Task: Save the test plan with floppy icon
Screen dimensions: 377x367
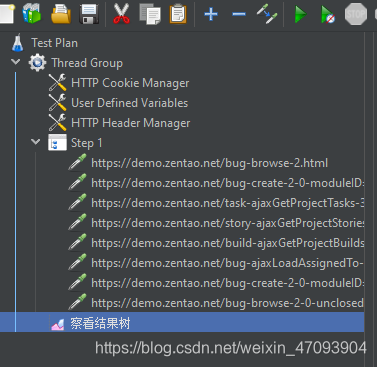Action: coord(89,14)
